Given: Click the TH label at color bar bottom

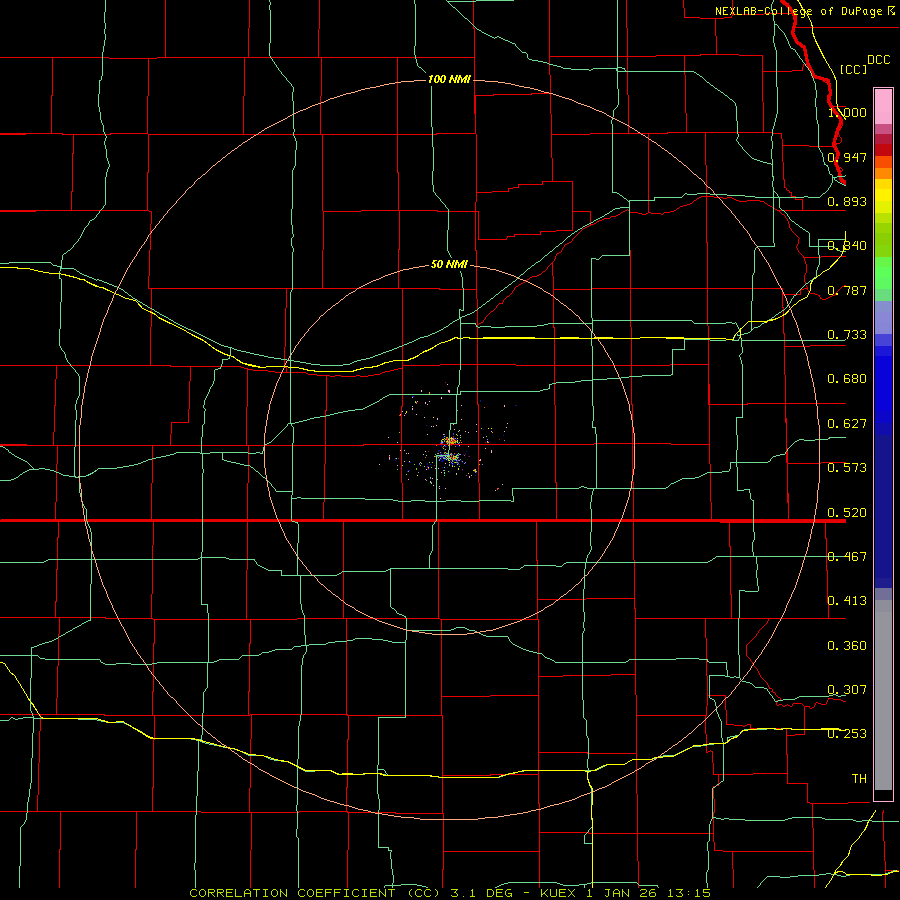Looking at the screenshot, I should point(859,779).
